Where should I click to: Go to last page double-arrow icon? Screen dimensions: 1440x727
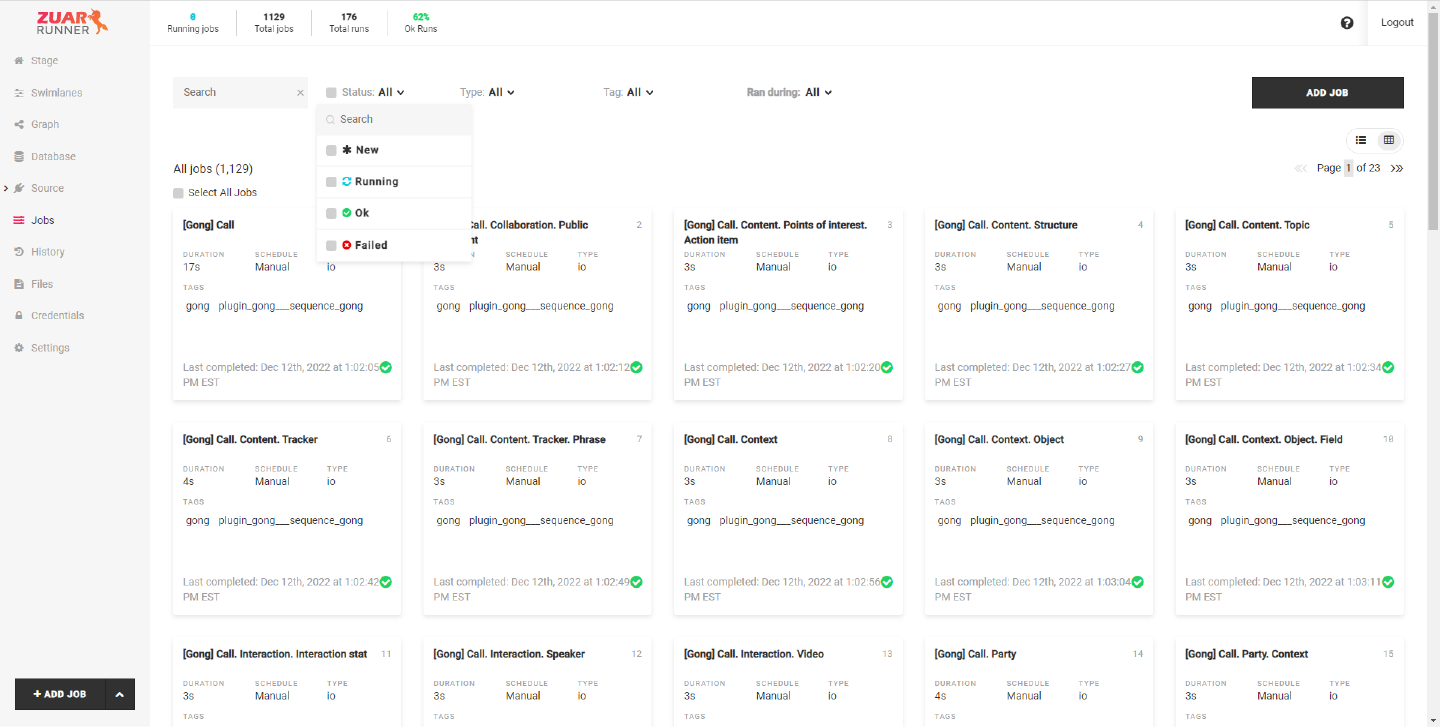1397,168
